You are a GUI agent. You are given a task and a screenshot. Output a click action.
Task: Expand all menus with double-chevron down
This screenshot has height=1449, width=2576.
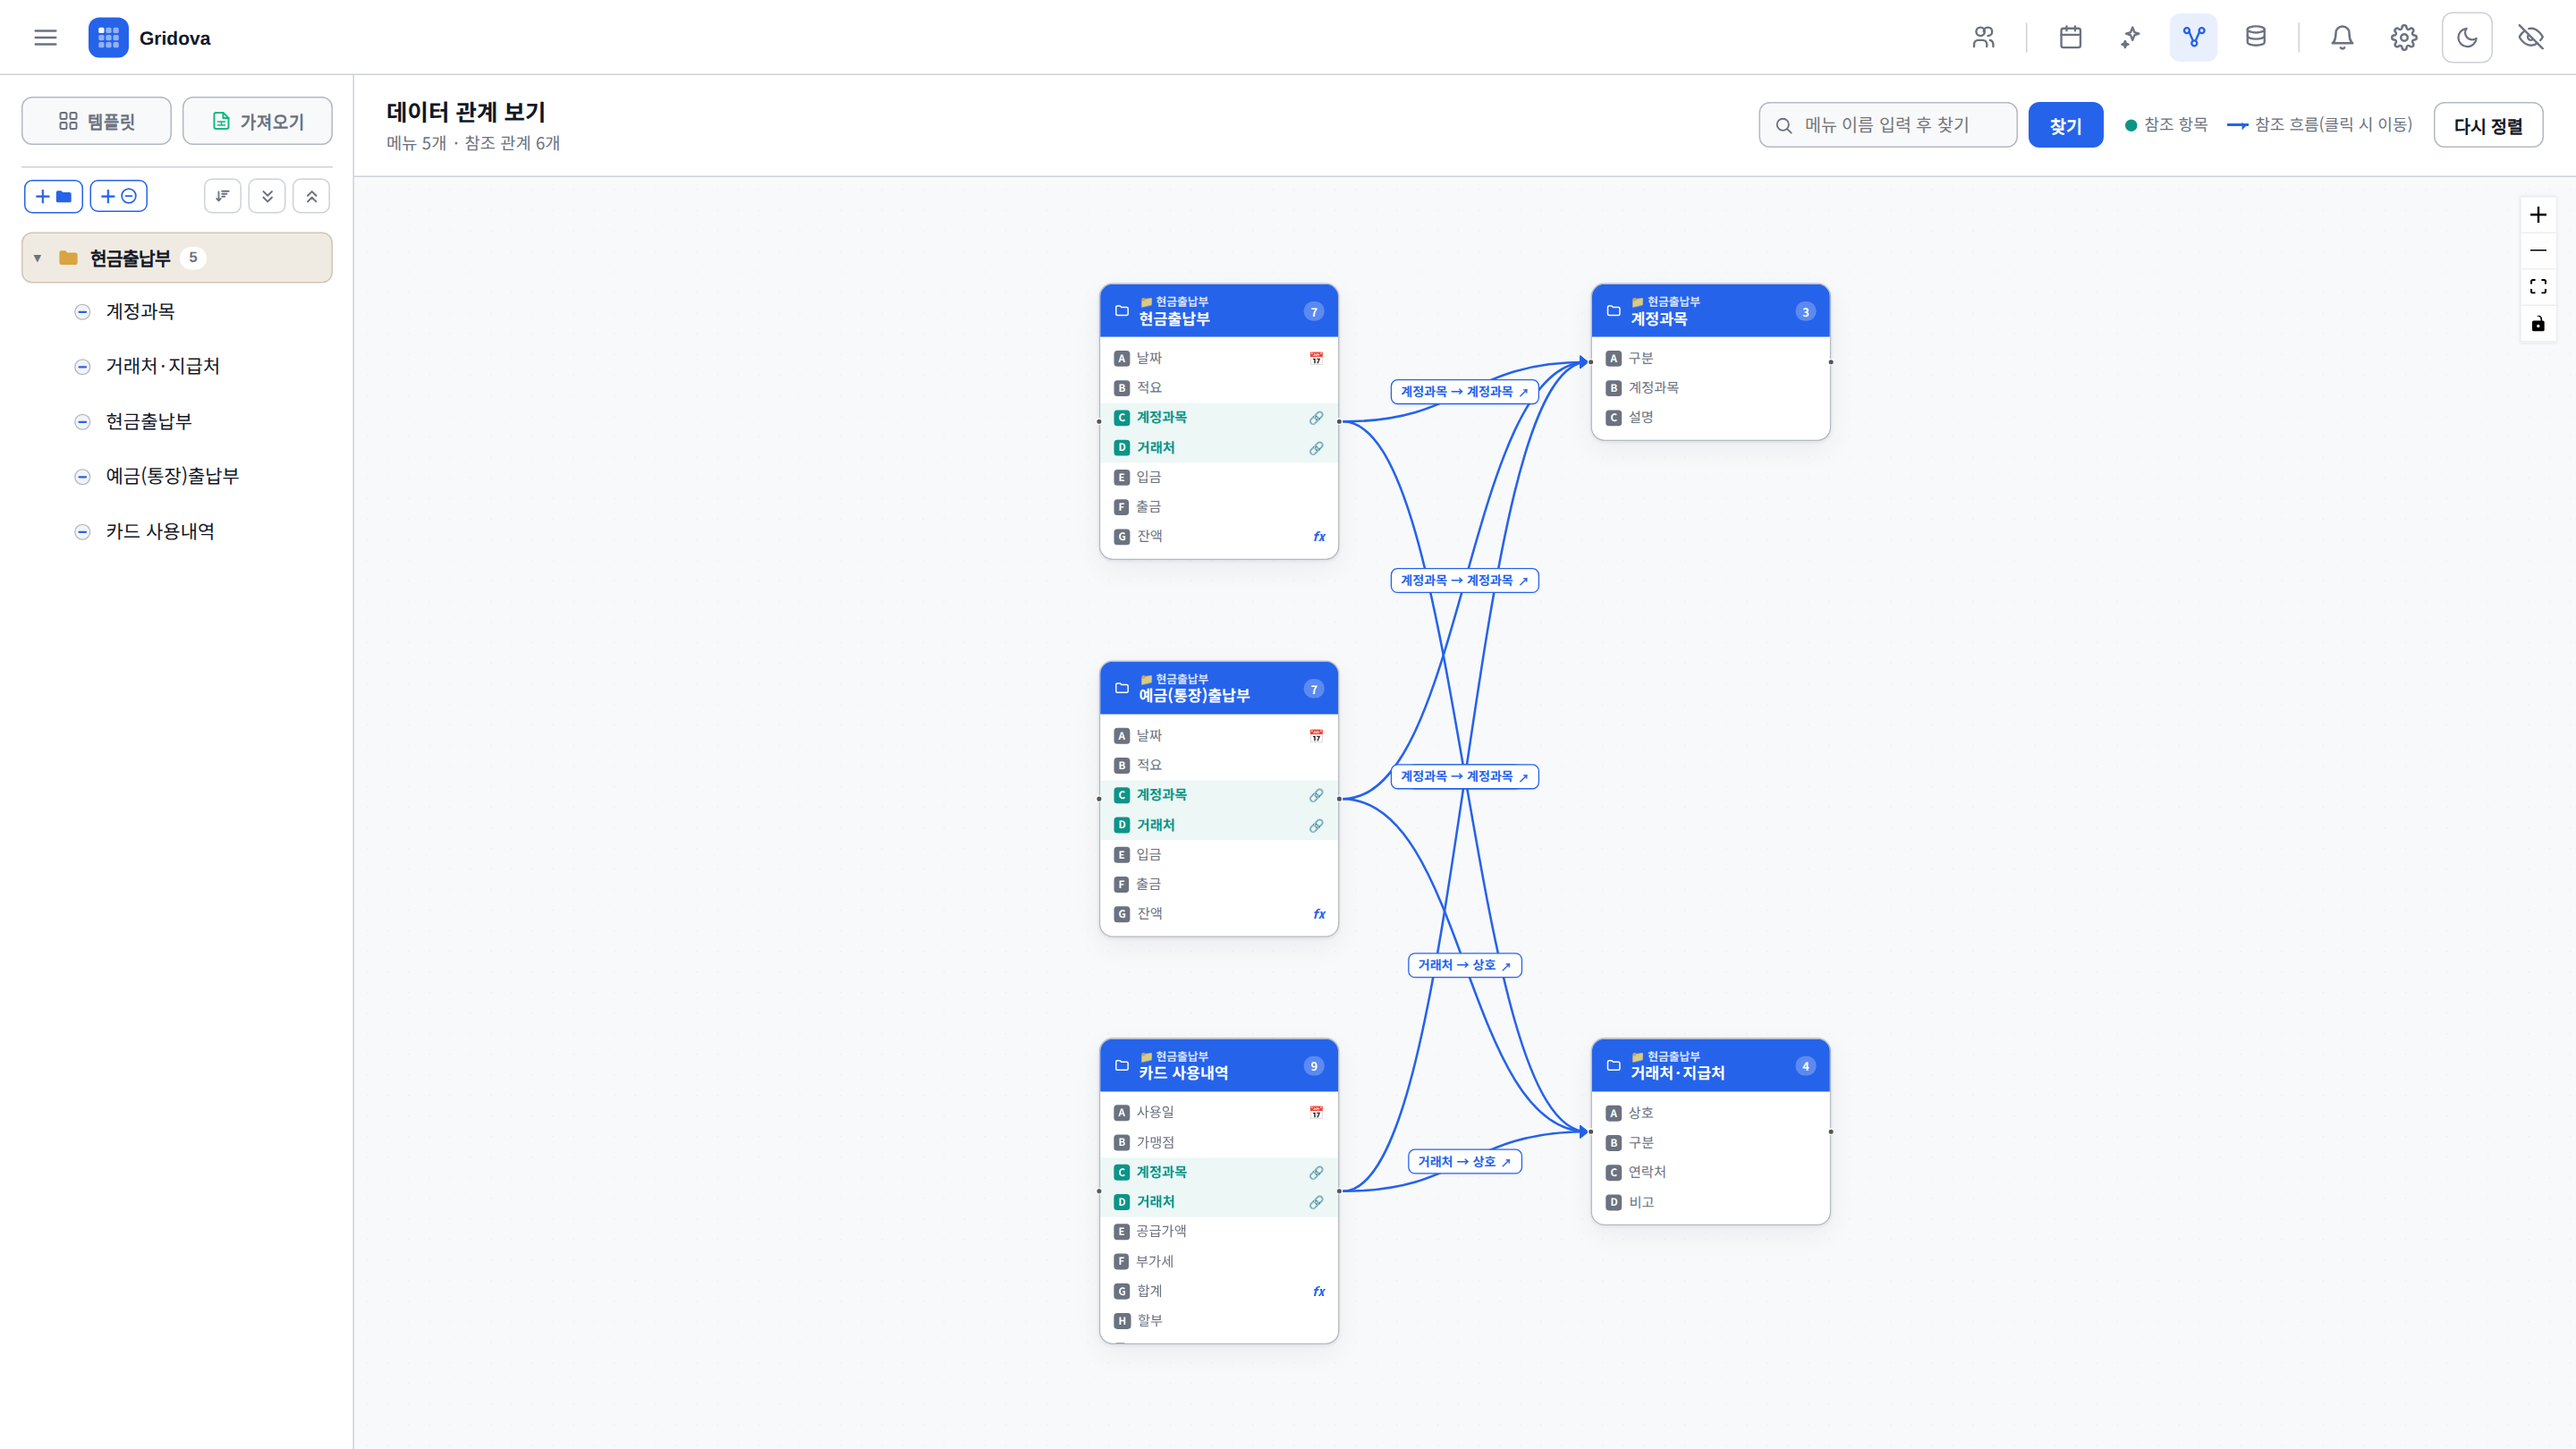pos(267,196)
